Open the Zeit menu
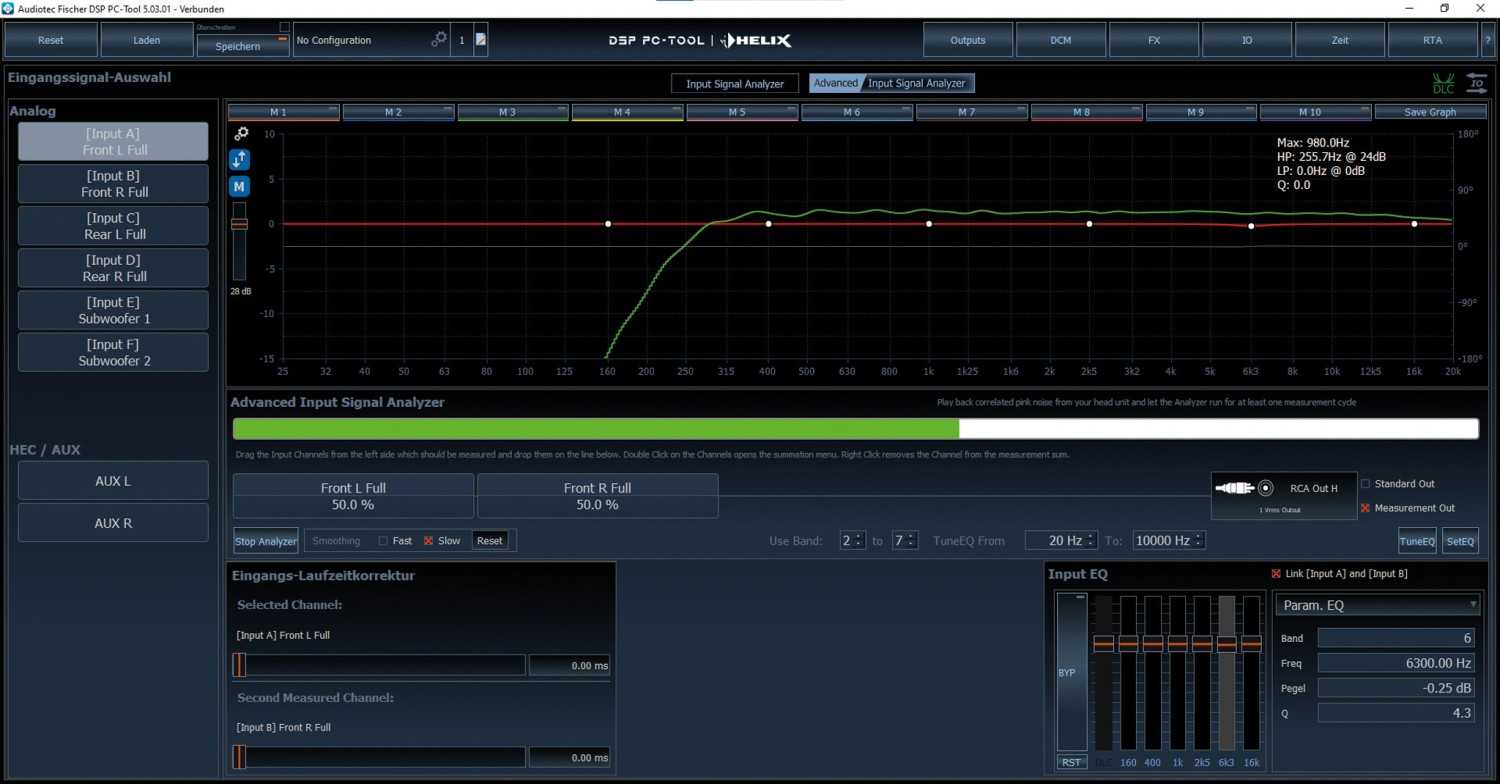Screen dimensions: 1500x784 (x=1340, y=40)
